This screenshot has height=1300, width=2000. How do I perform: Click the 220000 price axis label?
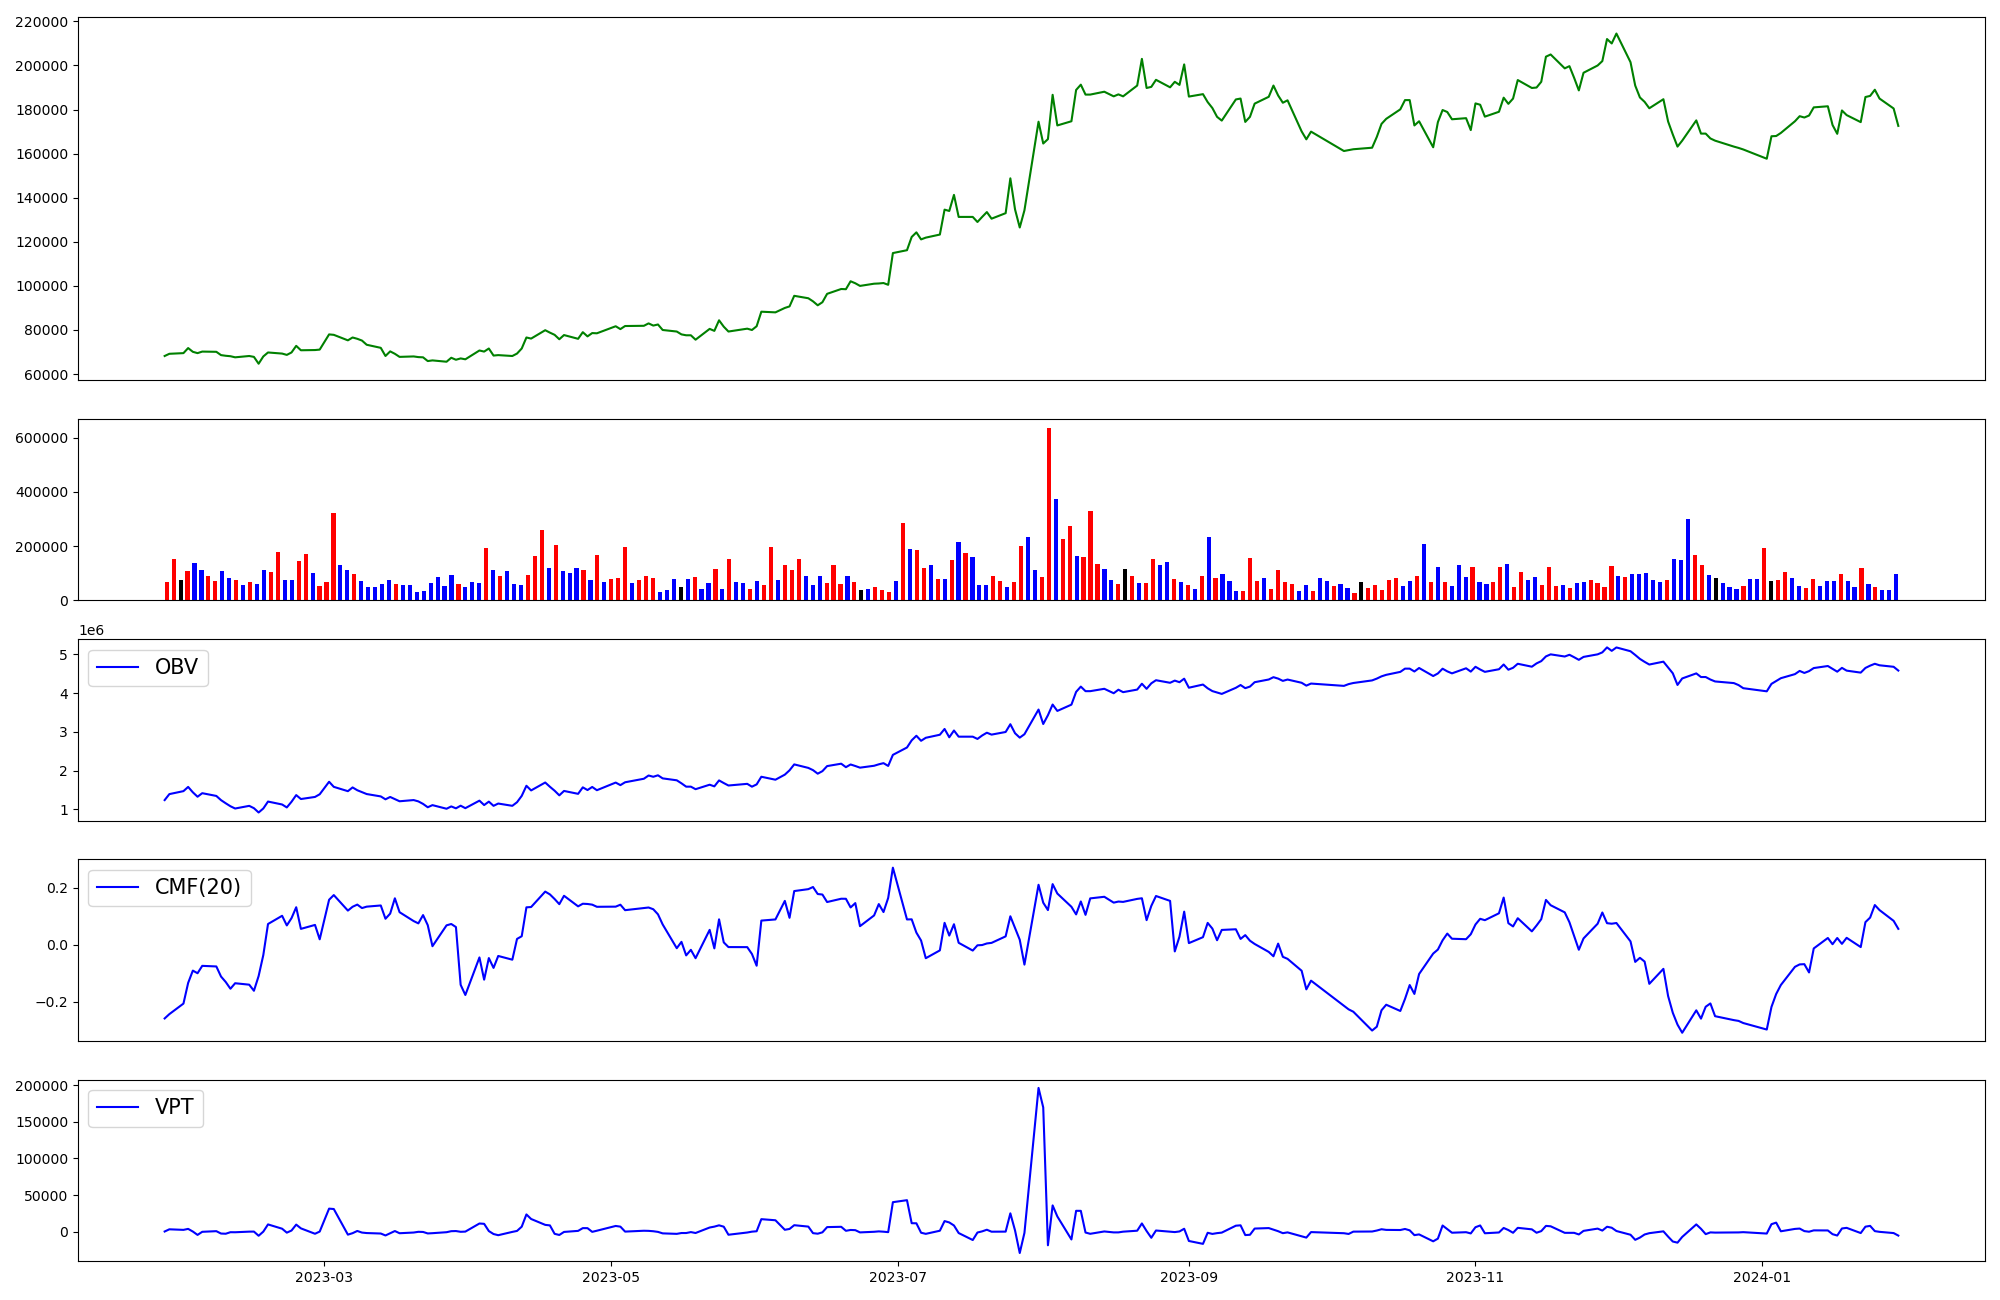point(42,22)
